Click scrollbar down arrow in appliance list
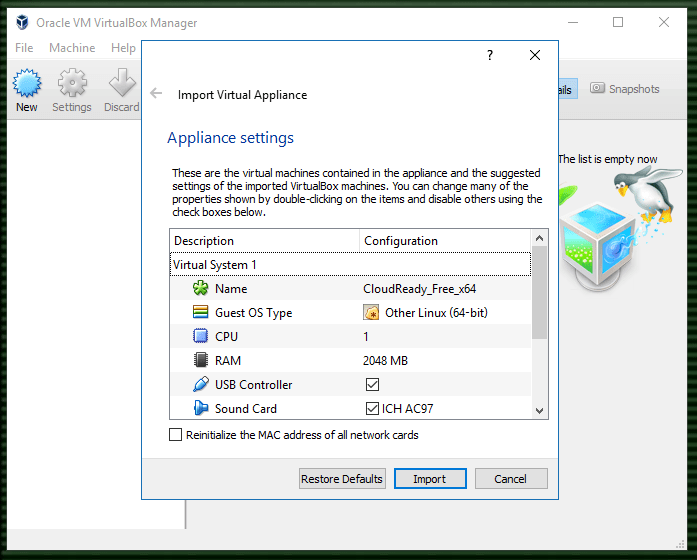Screen dimensions: 697x560 point(539,410)
